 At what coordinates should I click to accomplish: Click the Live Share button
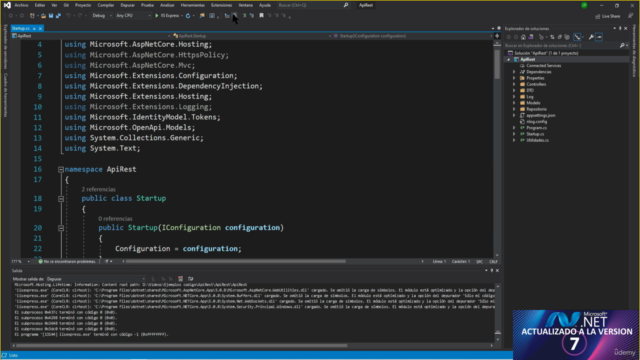click(x=608, y=16)
